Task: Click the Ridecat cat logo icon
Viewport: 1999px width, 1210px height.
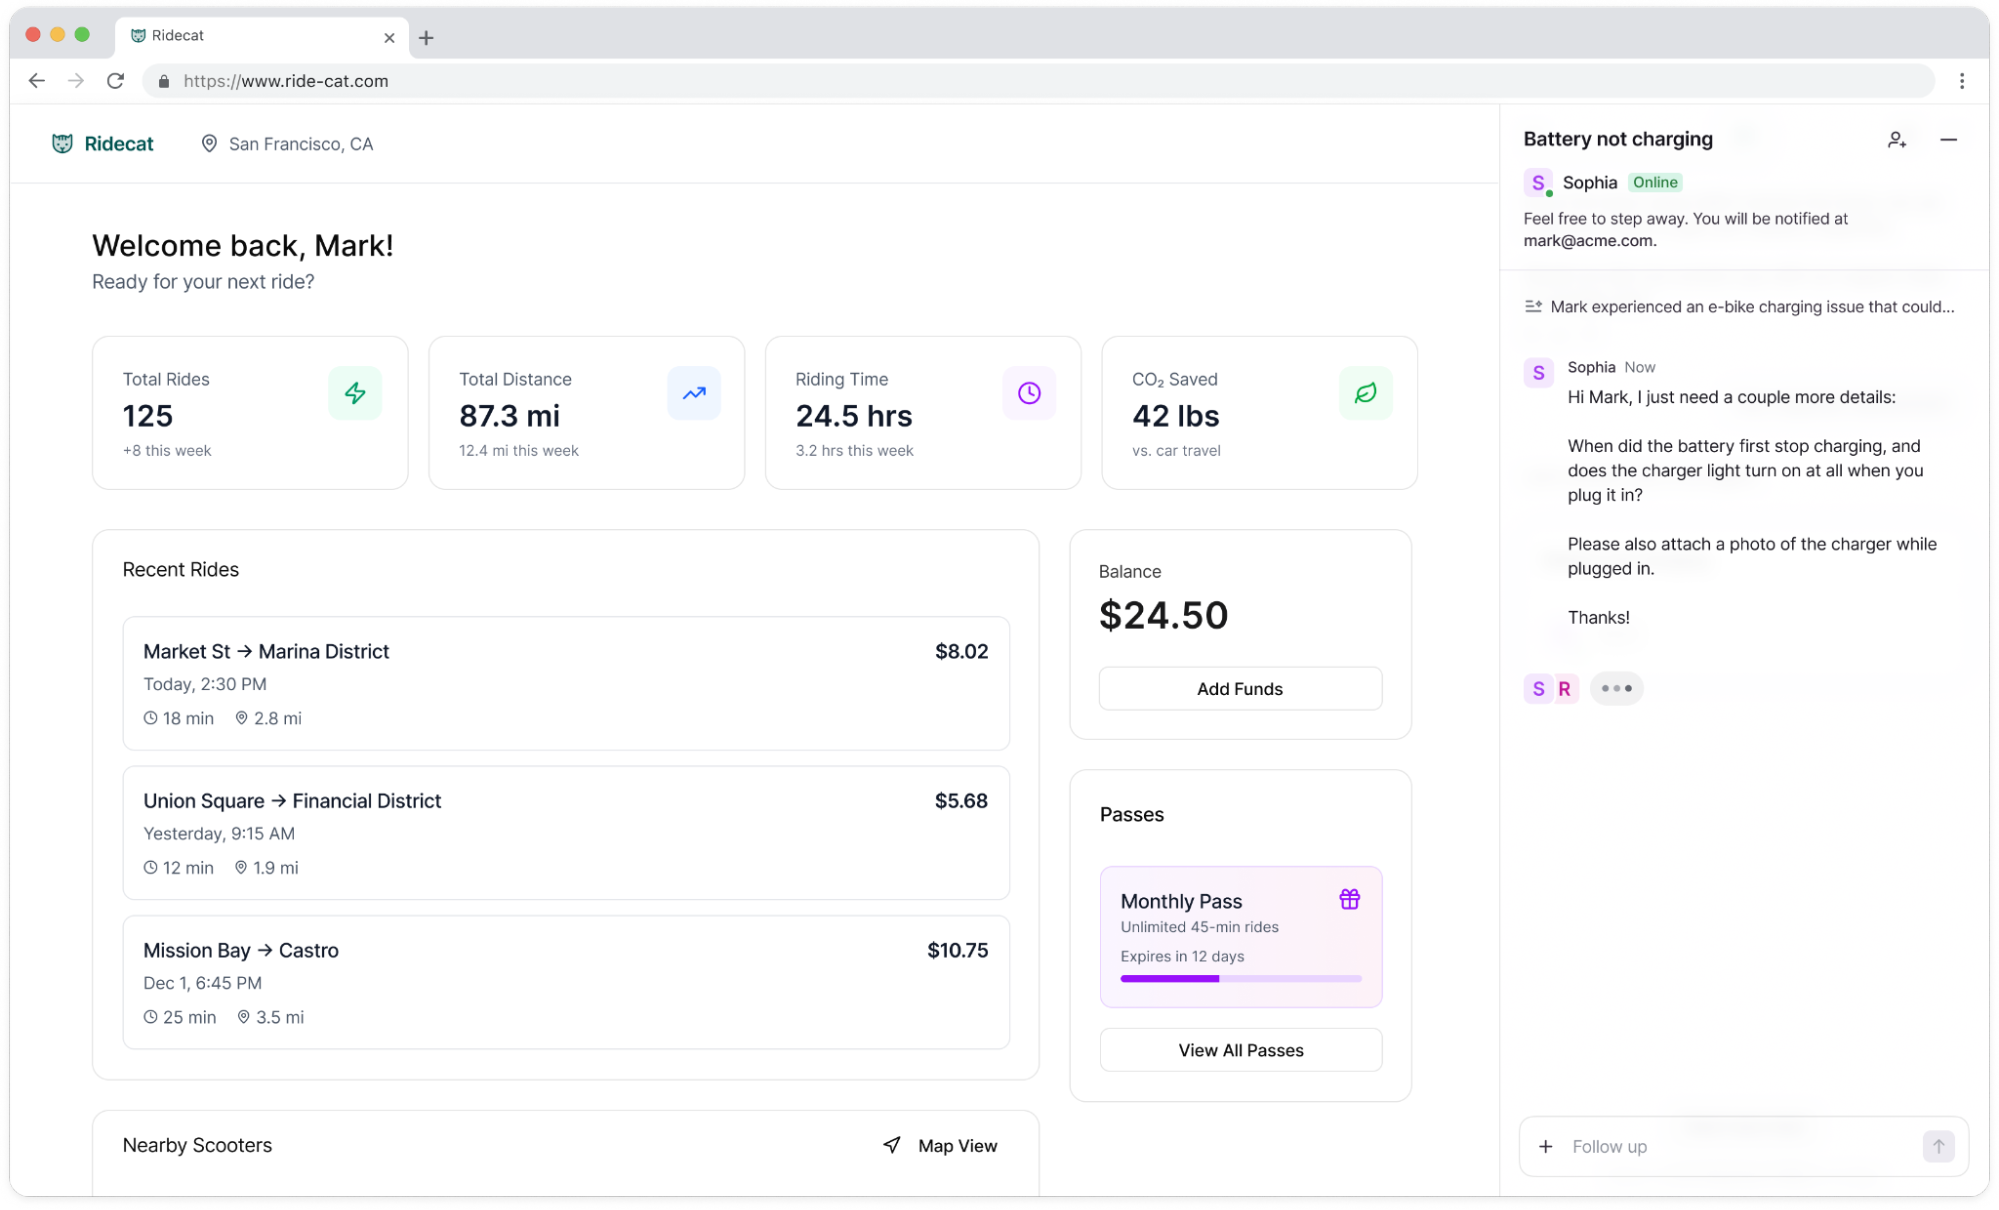Action: coord(62,143)
